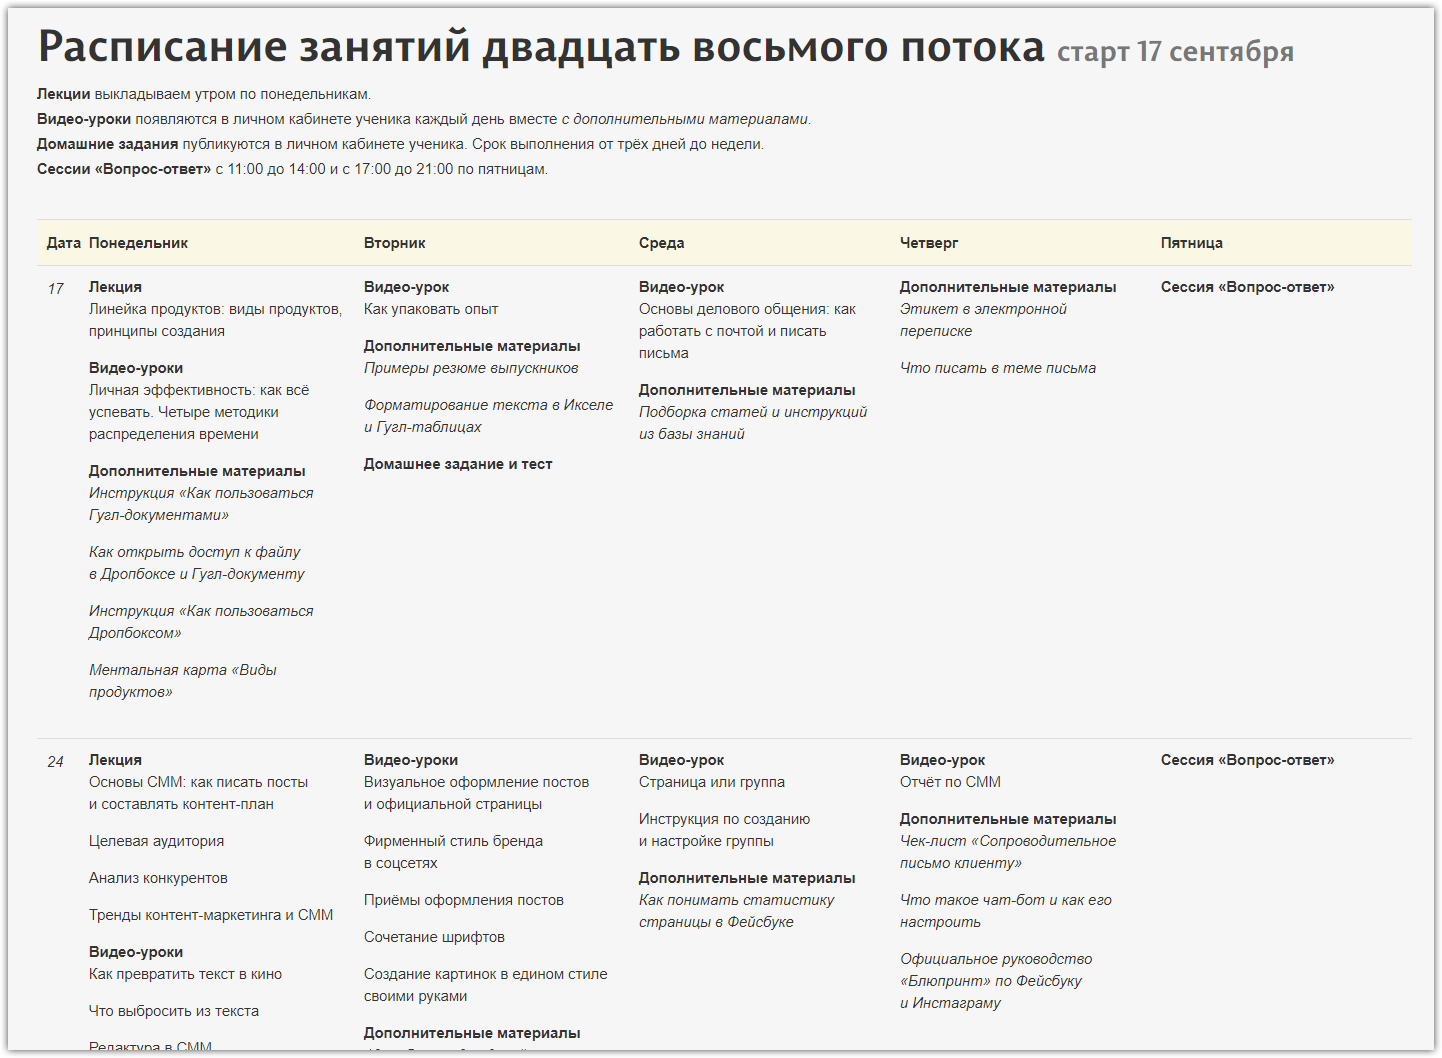This screenshot has height=1058, width=1442.
Task: Click «Как понимать статистику страницы в Фейсбуке»
Action: point(736,901)
